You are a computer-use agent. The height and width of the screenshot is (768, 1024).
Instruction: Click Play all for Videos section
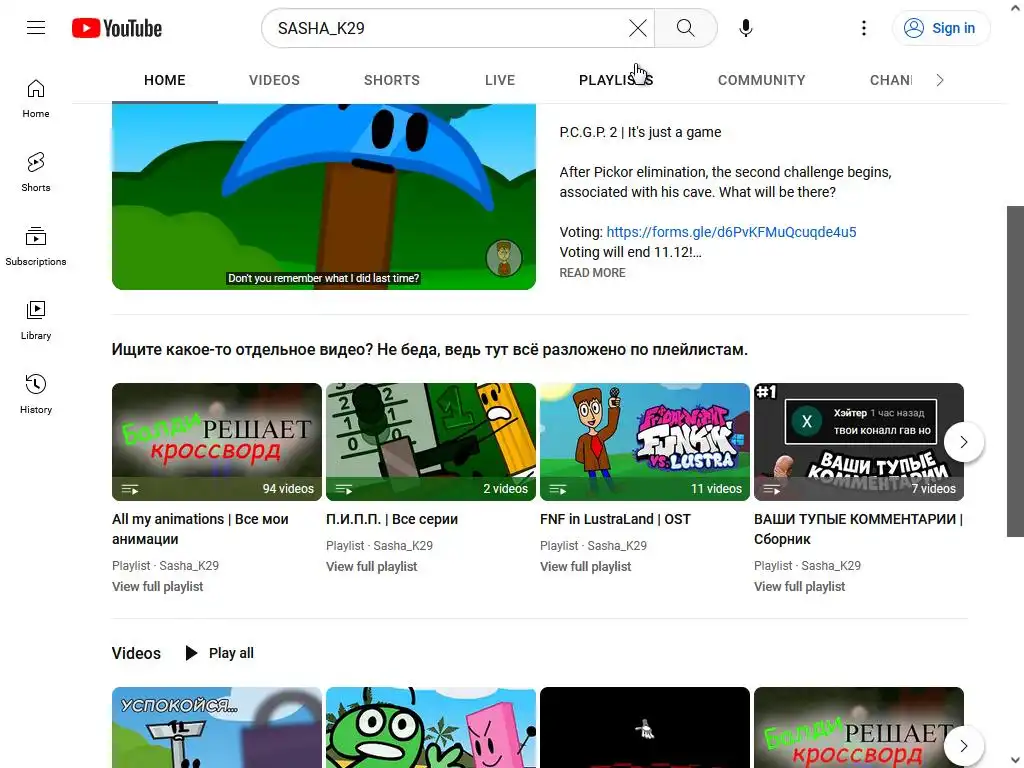[x=219, y=653]
